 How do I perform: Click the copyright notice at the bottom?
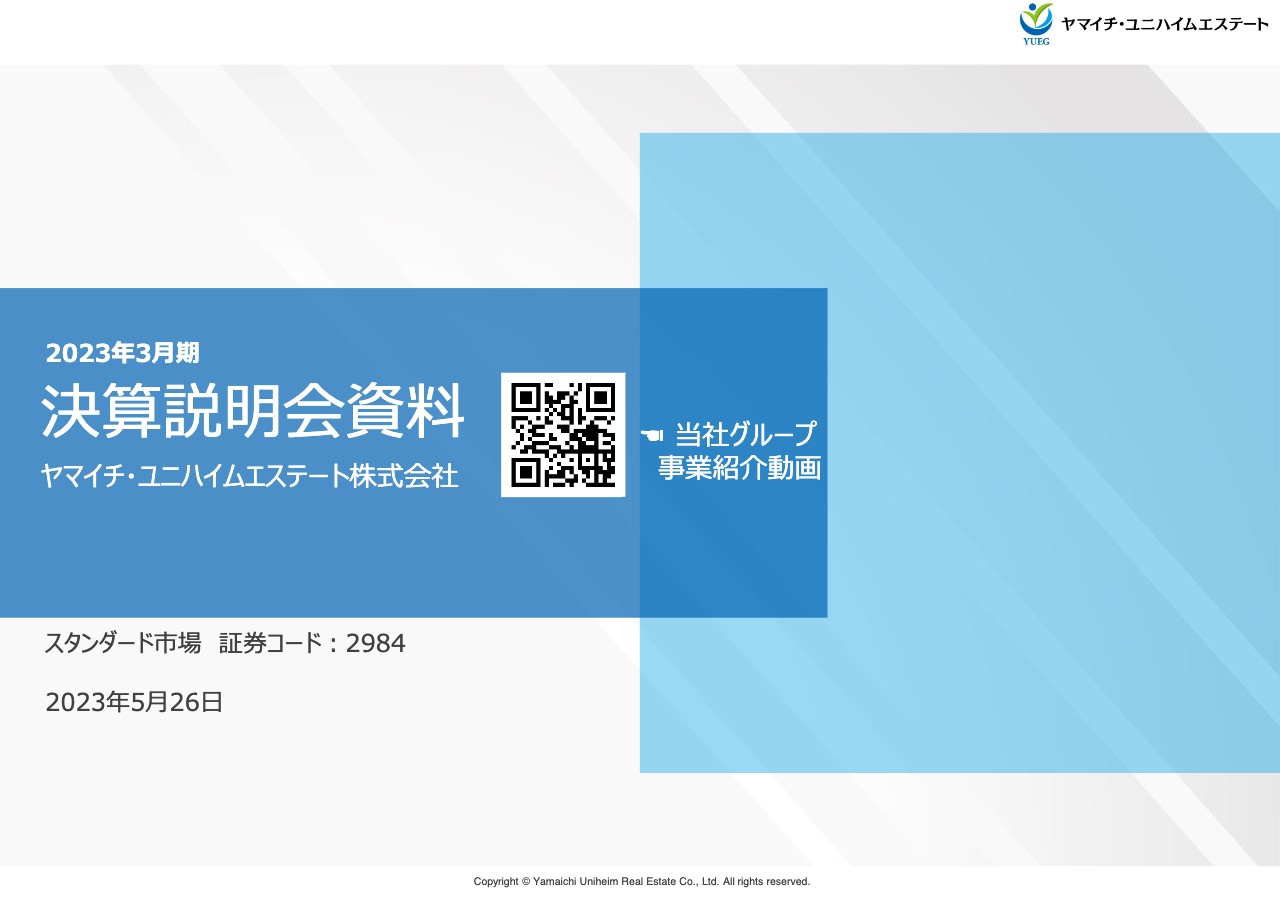640,881
